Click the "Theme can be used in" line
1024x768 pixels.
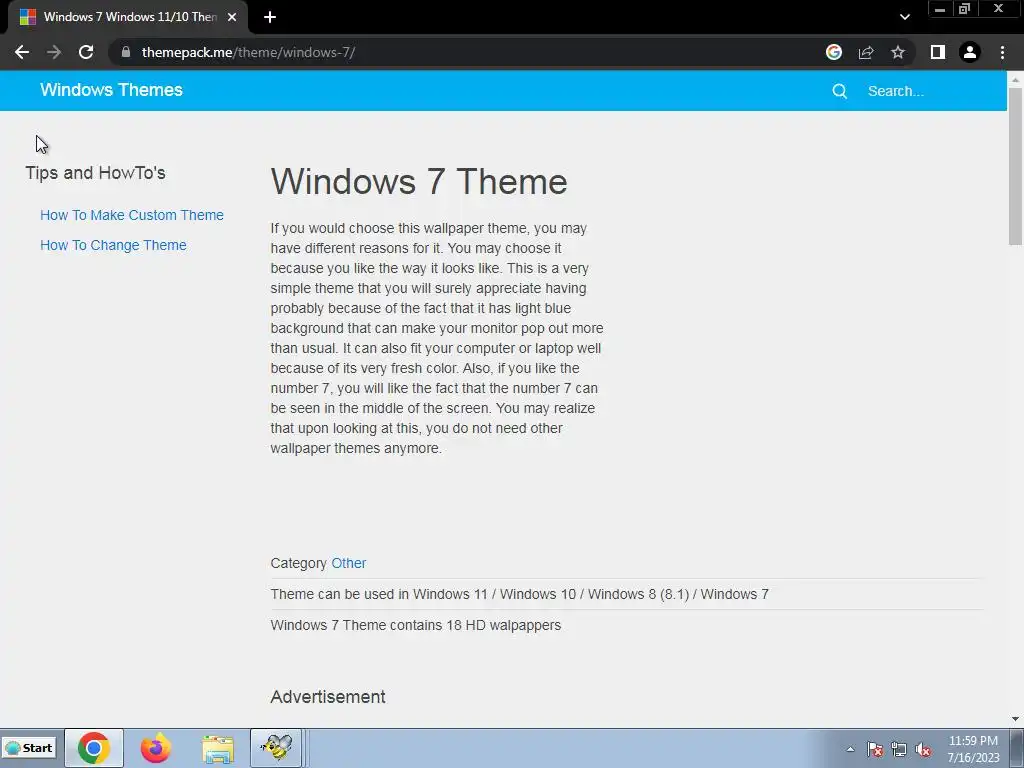[x=519, y=594]
